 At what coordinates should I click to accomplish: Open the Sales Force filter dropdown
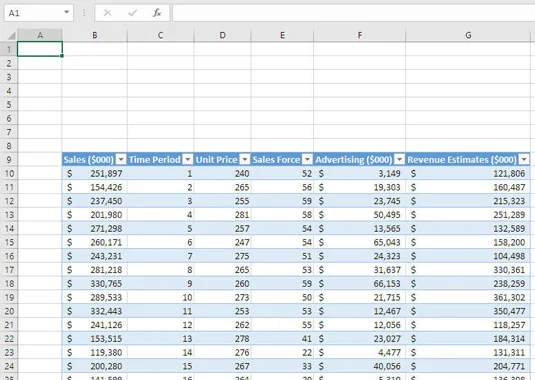pos(307,159)
